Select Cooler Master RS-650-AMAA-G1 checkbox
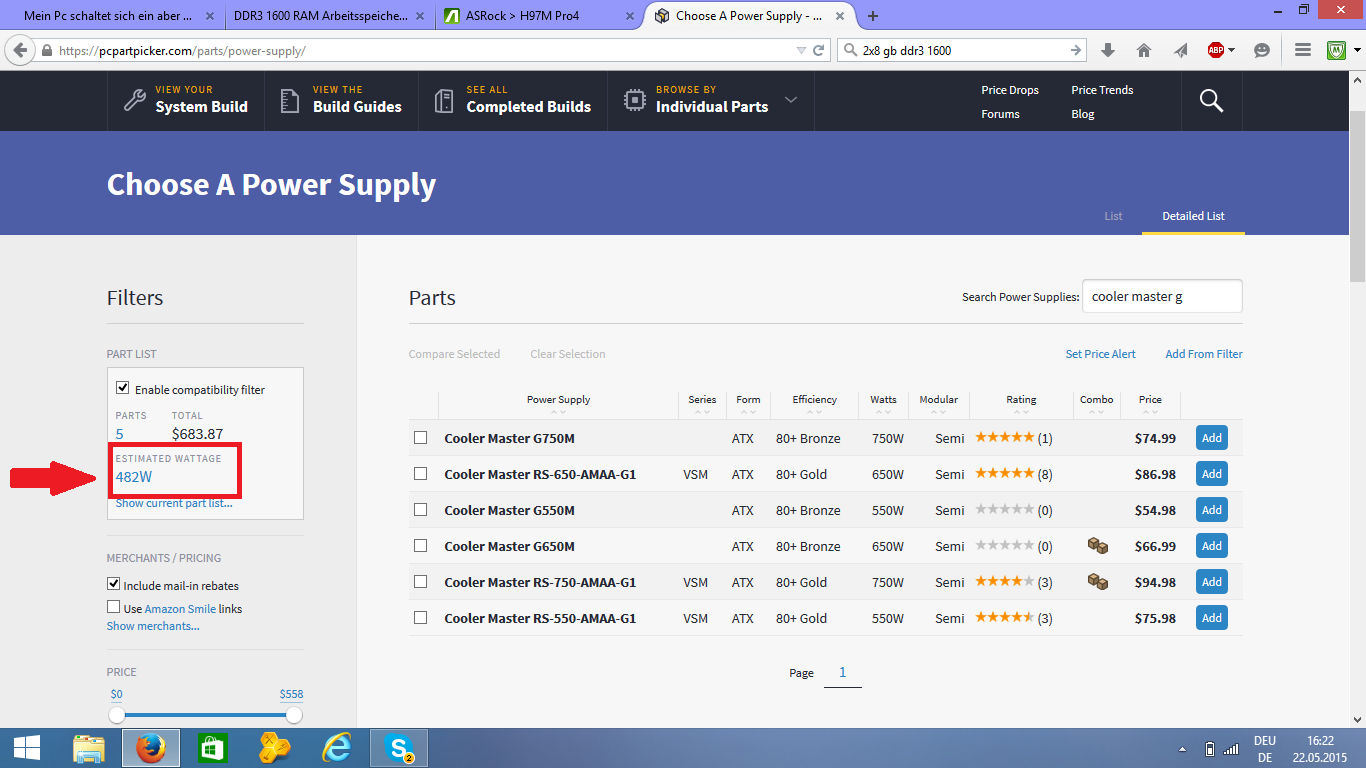1366x768 pixels. [x=421, y=474]
